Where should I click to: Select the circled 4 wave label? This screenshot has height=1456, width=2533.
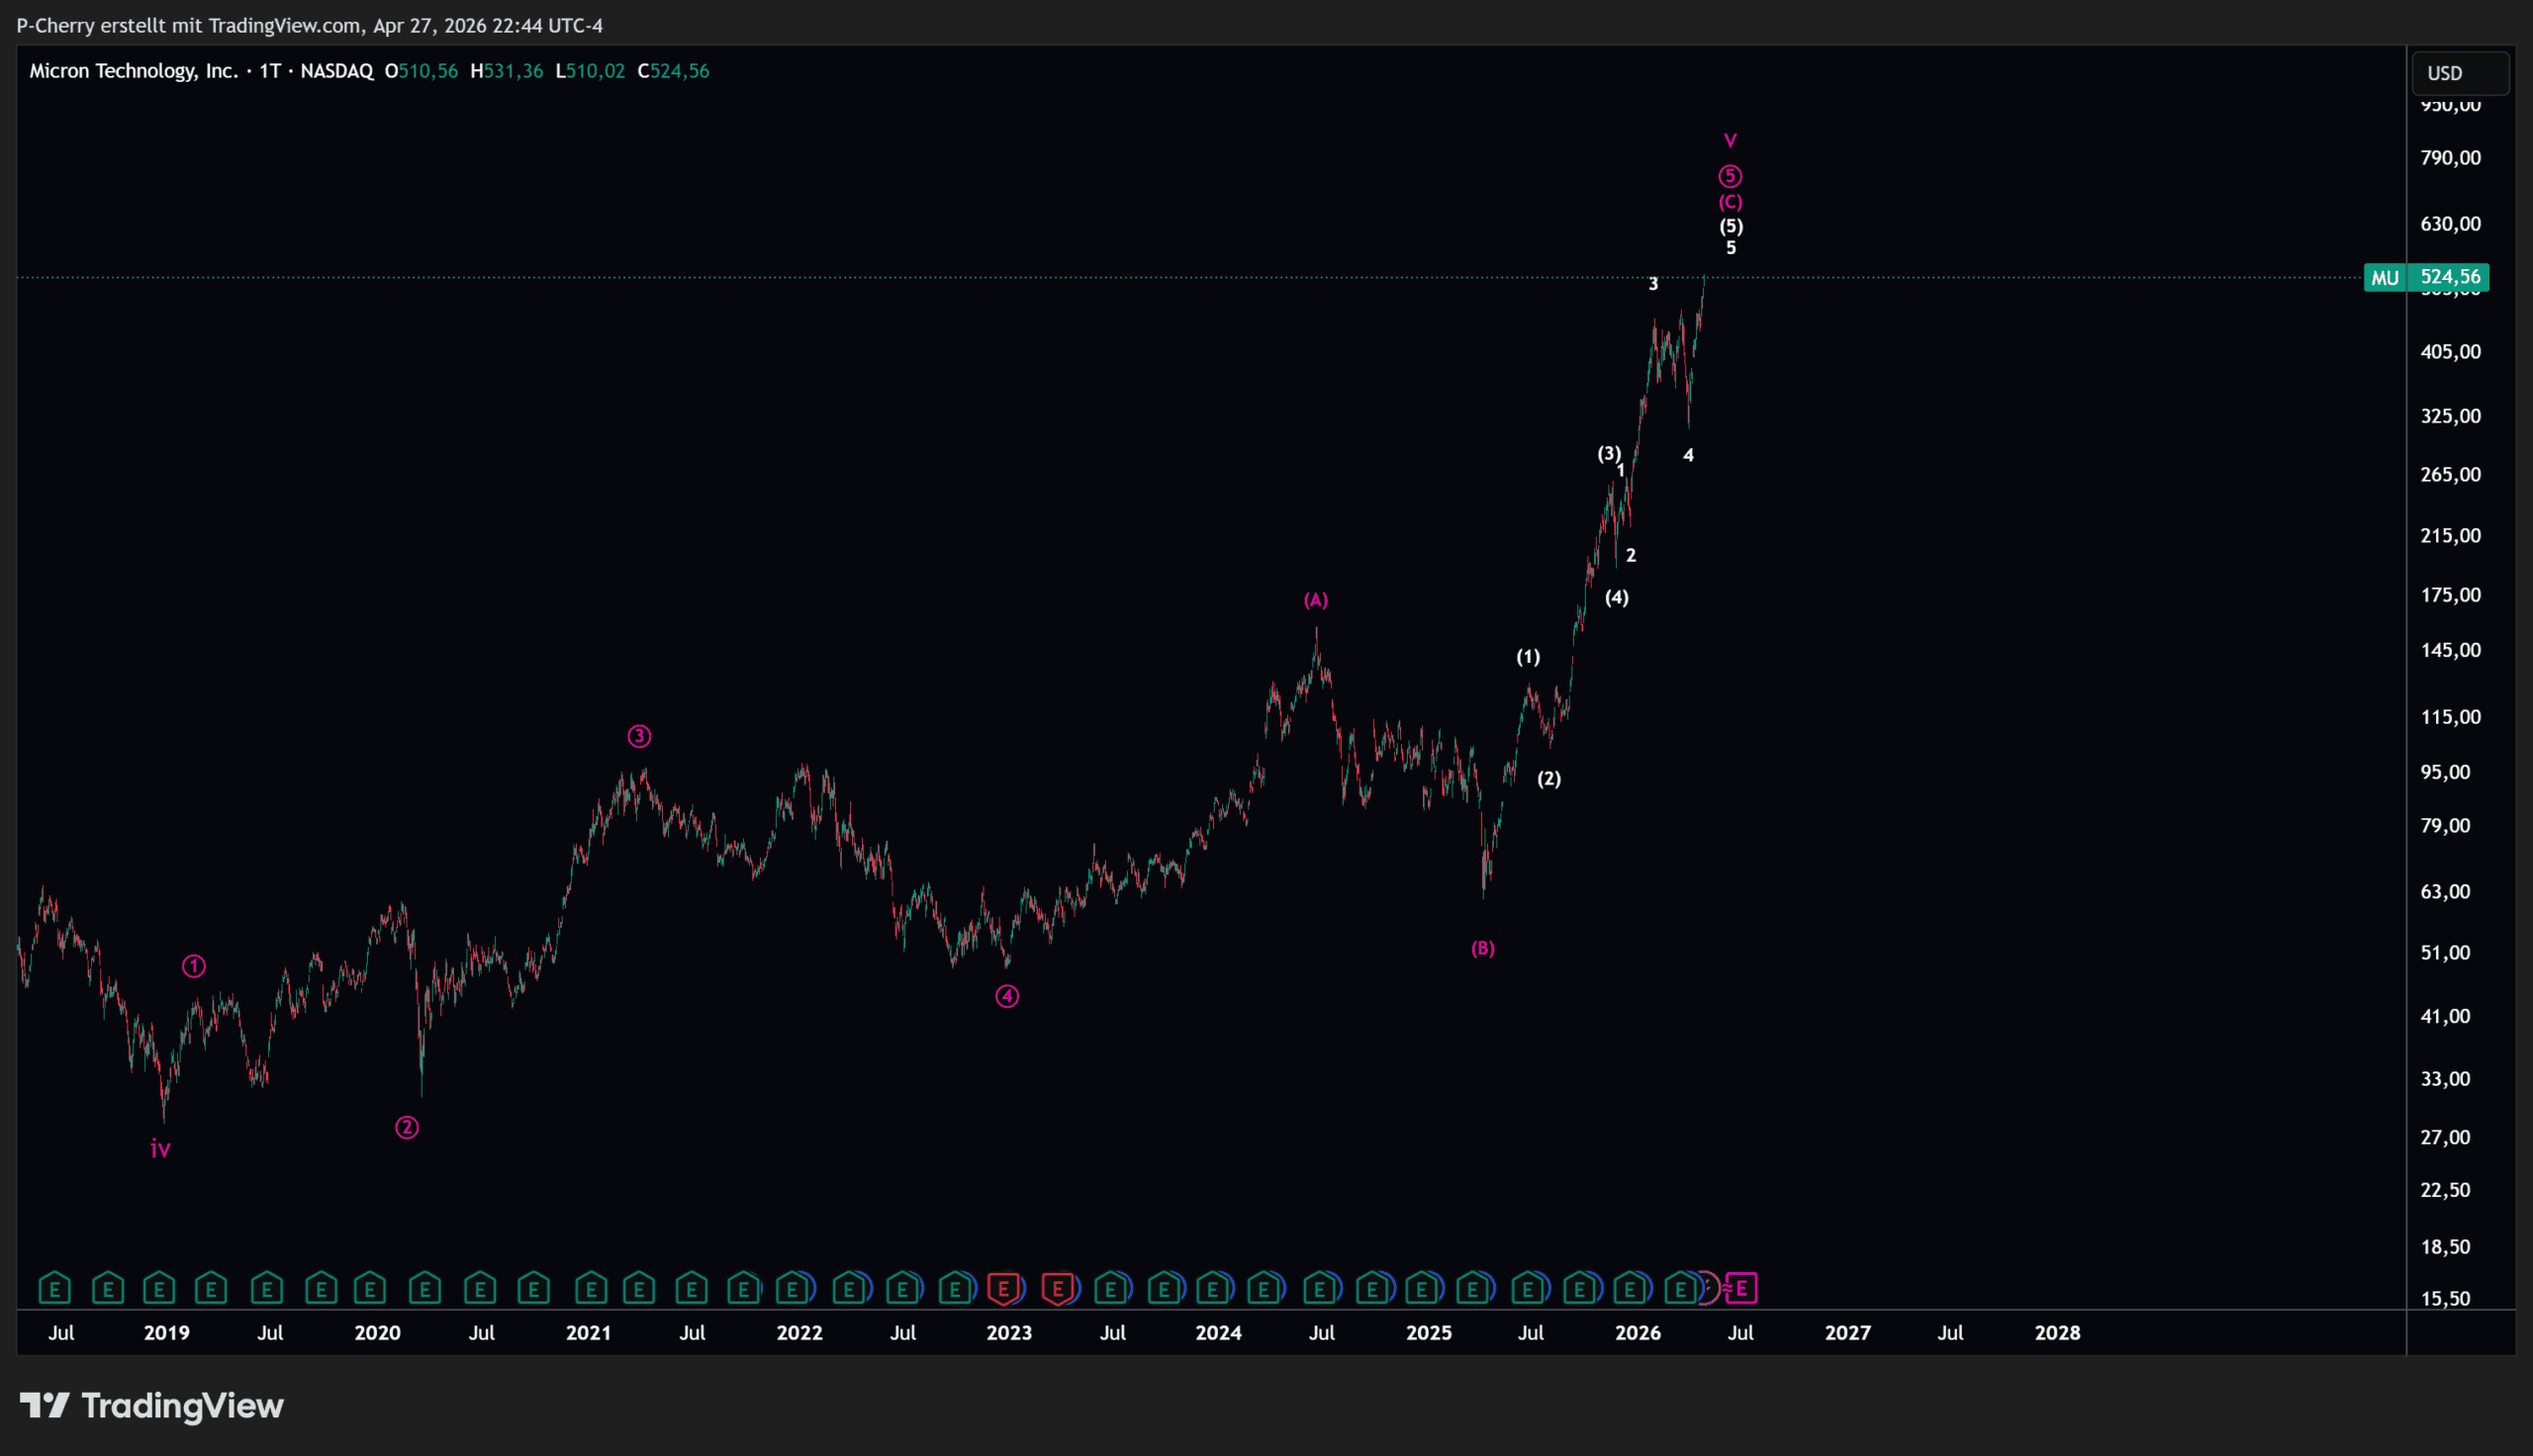pyautogui.click(x=1007, y=996)
